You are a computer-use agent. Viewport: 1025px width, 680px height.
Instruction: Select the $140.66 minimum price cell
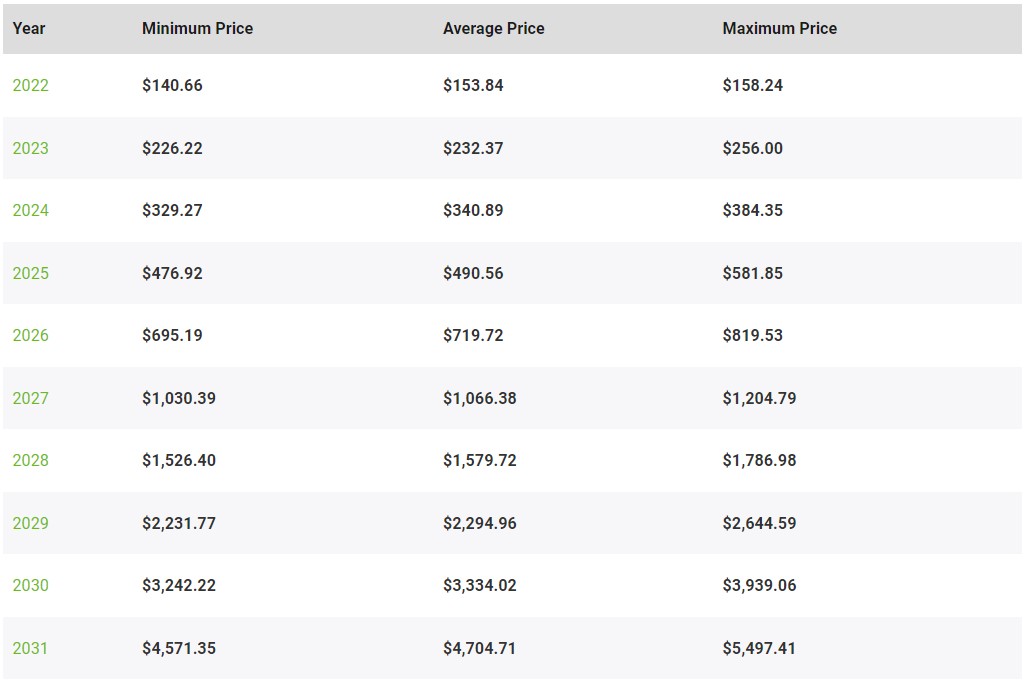[x=173, y=85]
